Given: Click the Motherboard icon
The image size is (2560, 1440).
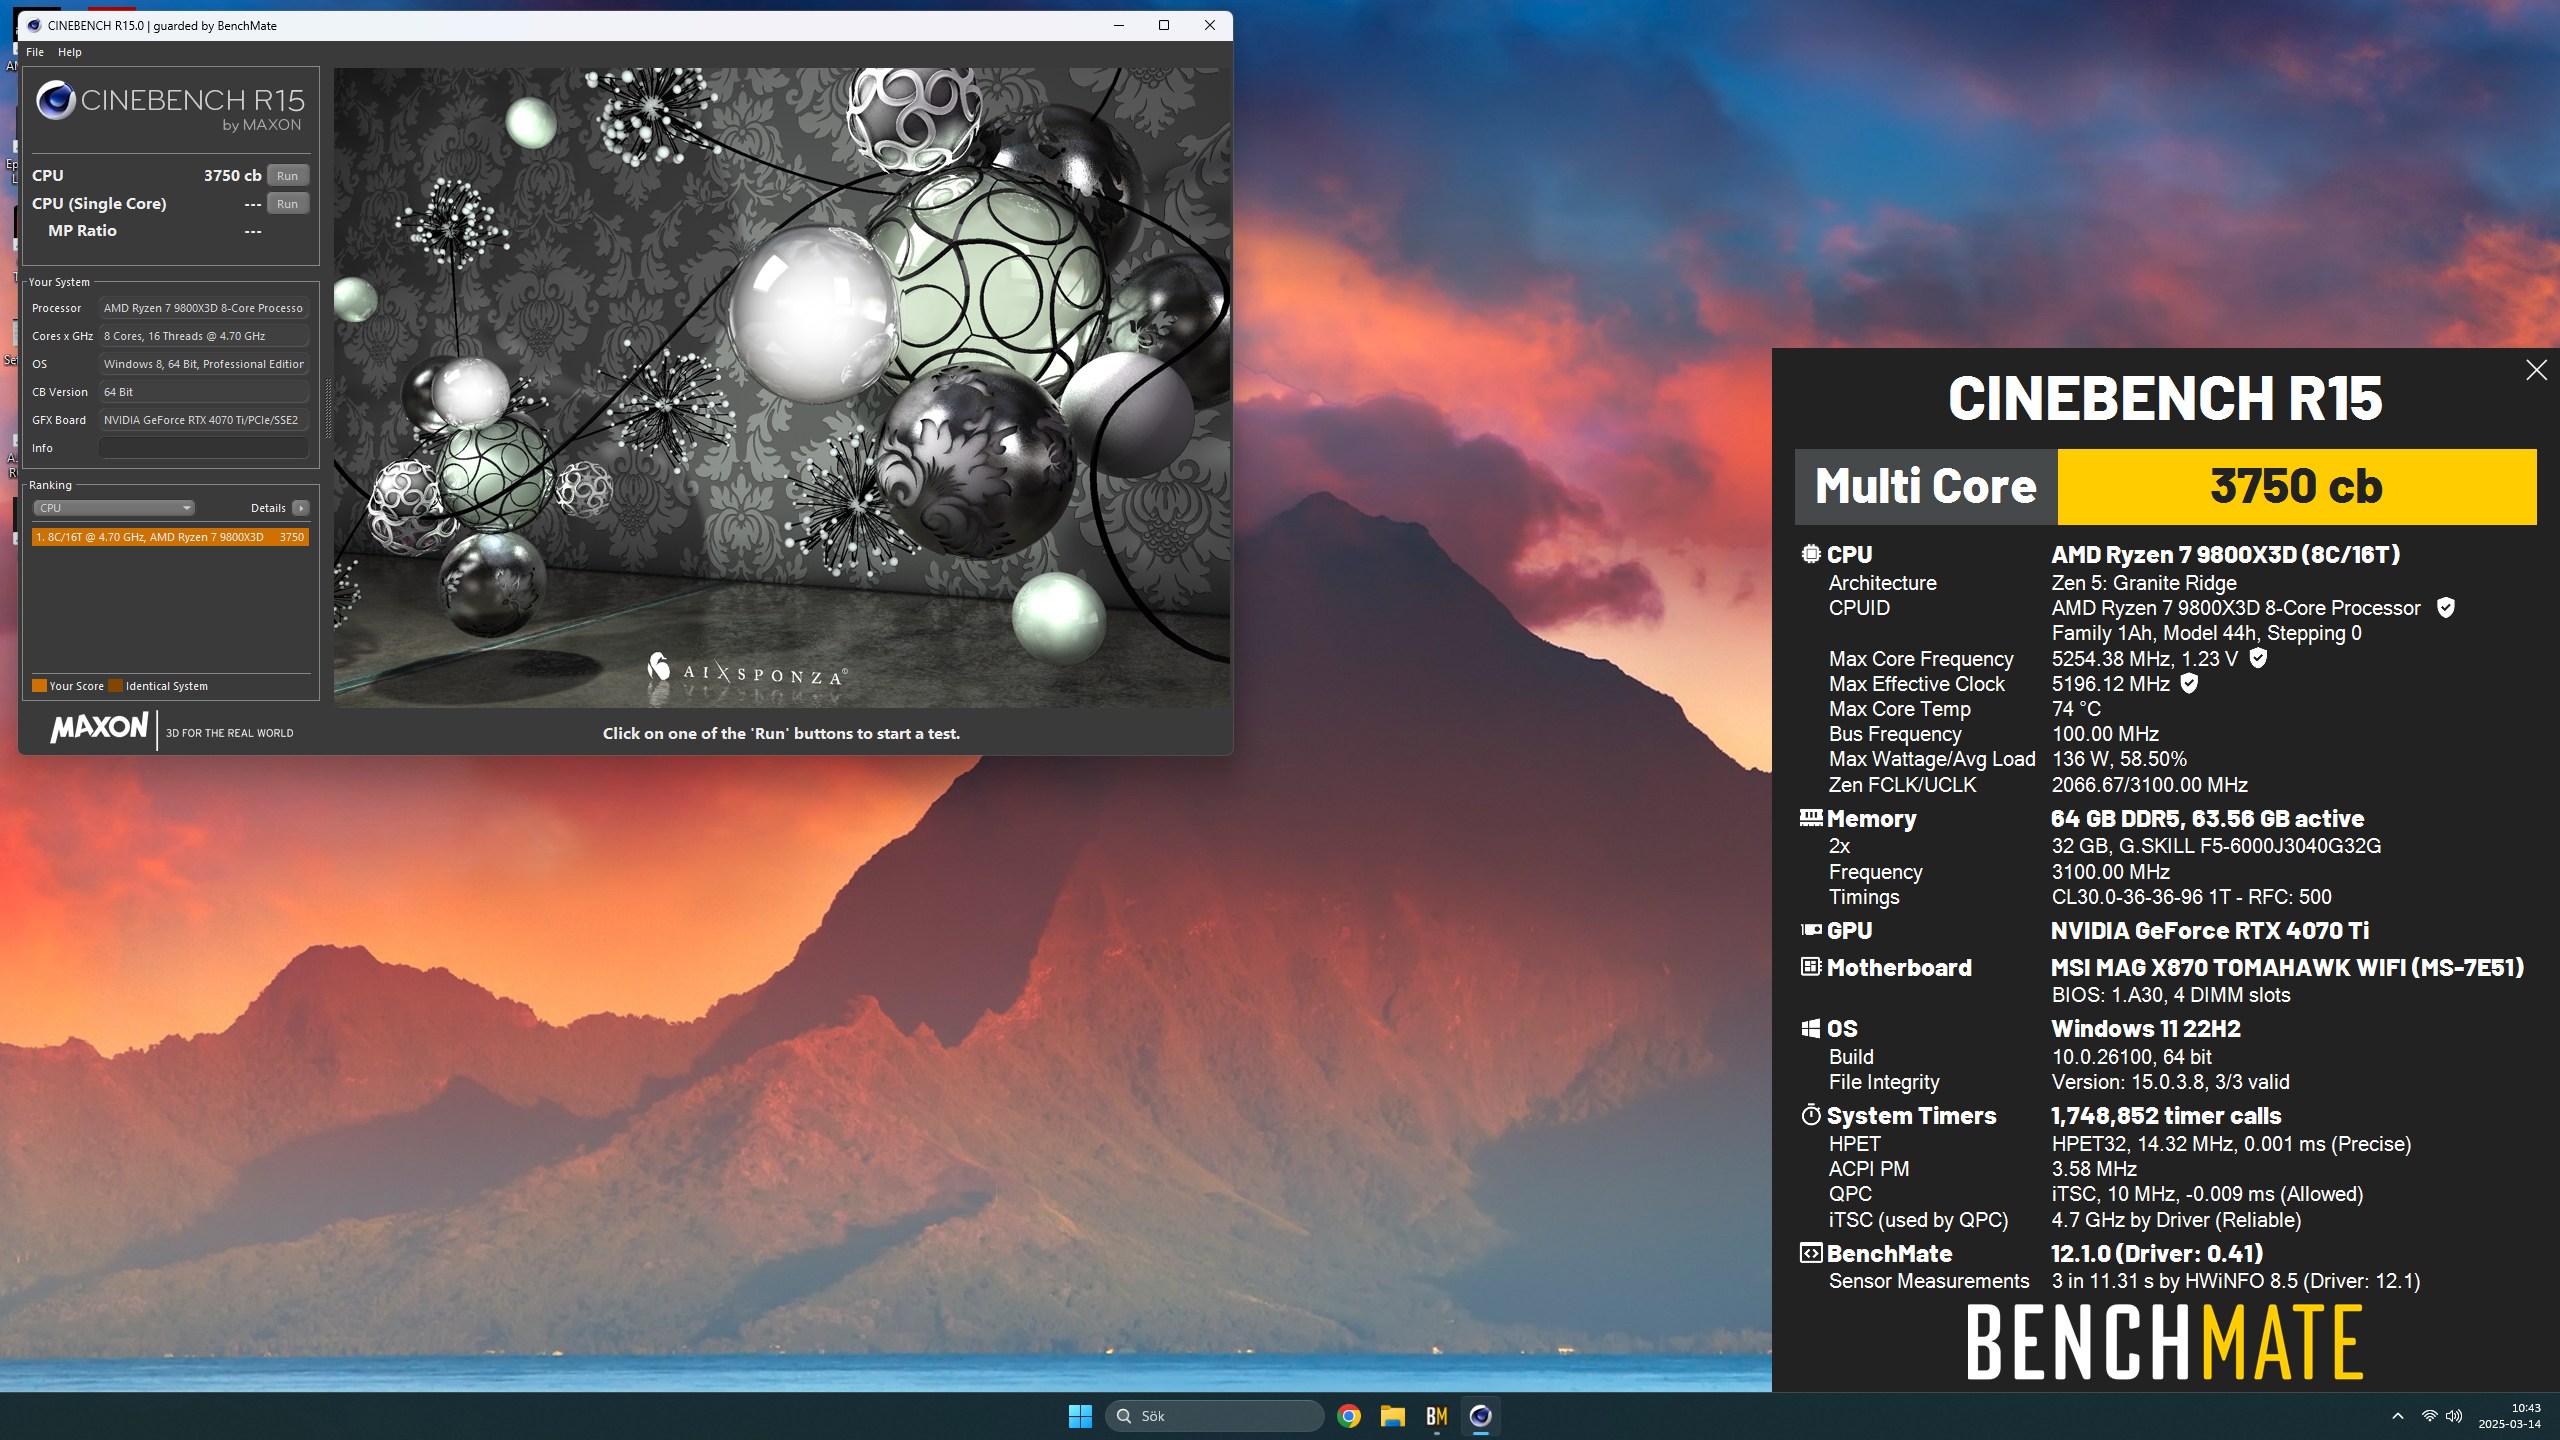Looking at the screenshot, I should click(1810, 967).
